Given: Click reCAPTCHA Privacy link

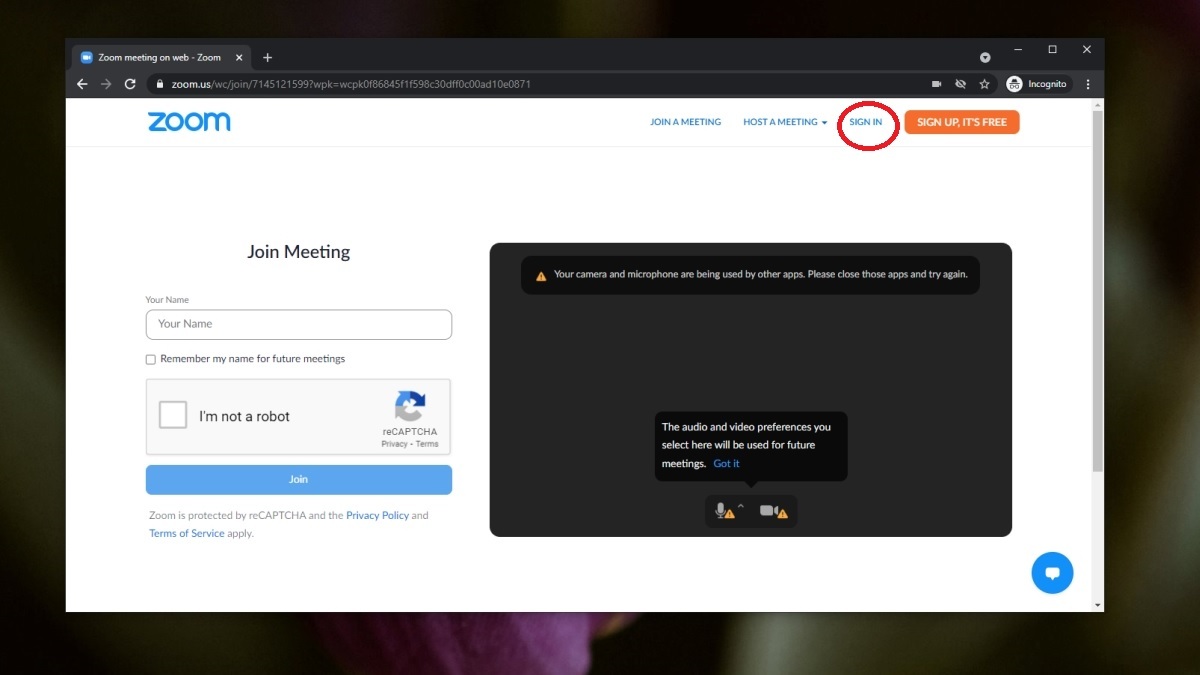Looking at the screenshot, I should pyautogui.click(x=394, y=444).
